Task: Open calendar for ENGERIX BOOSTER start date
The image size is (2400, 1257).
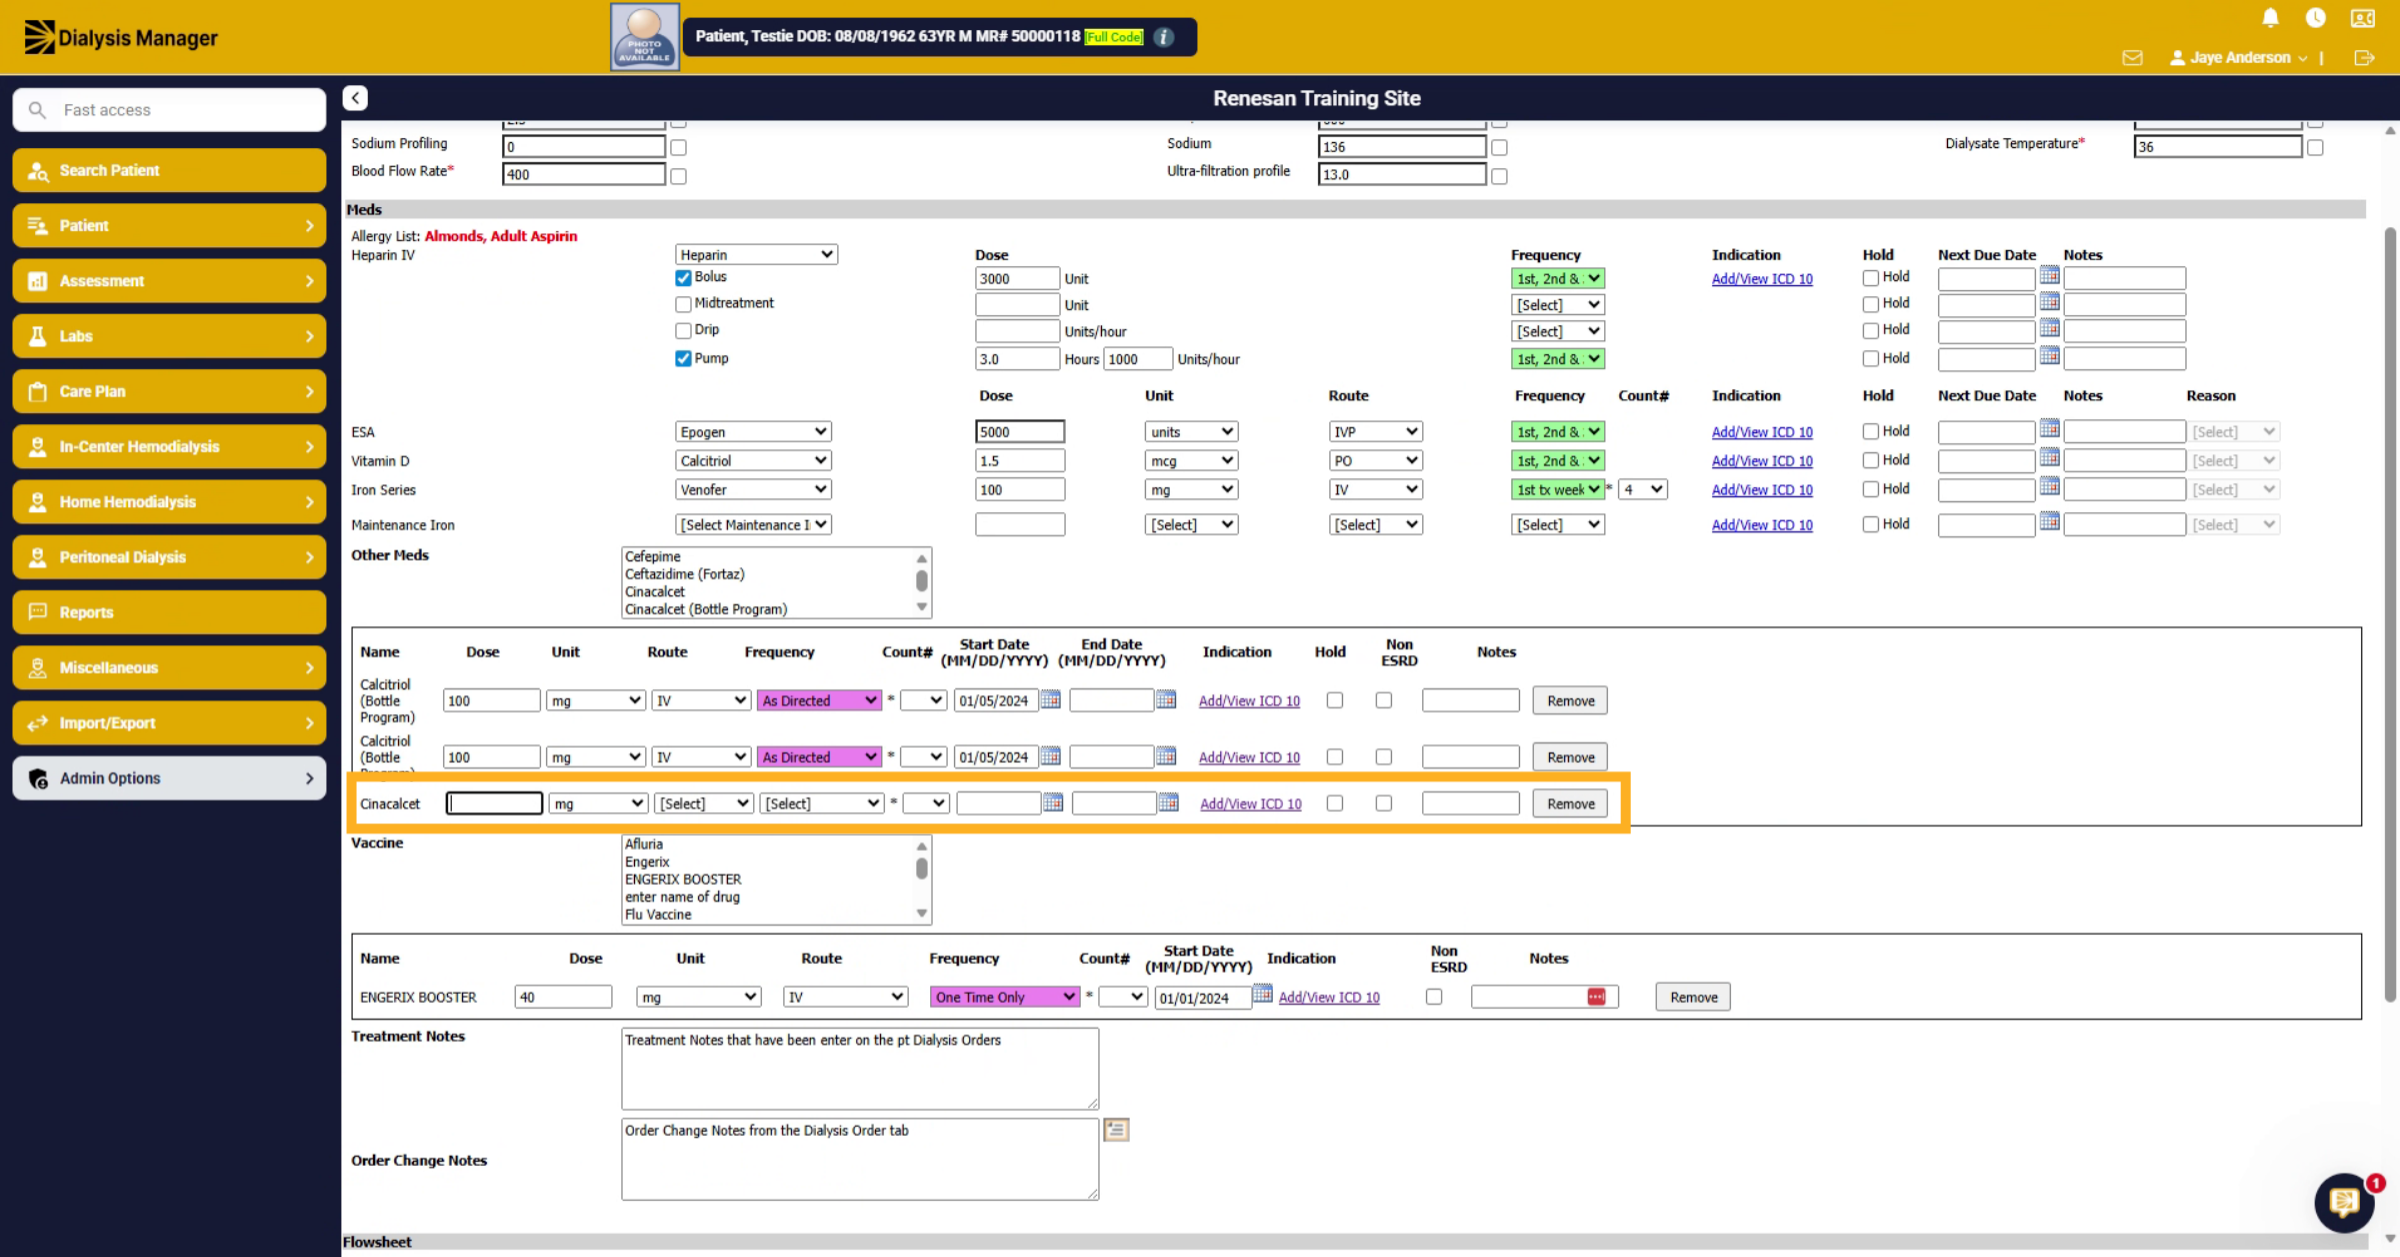Action: coord(1262,994)
